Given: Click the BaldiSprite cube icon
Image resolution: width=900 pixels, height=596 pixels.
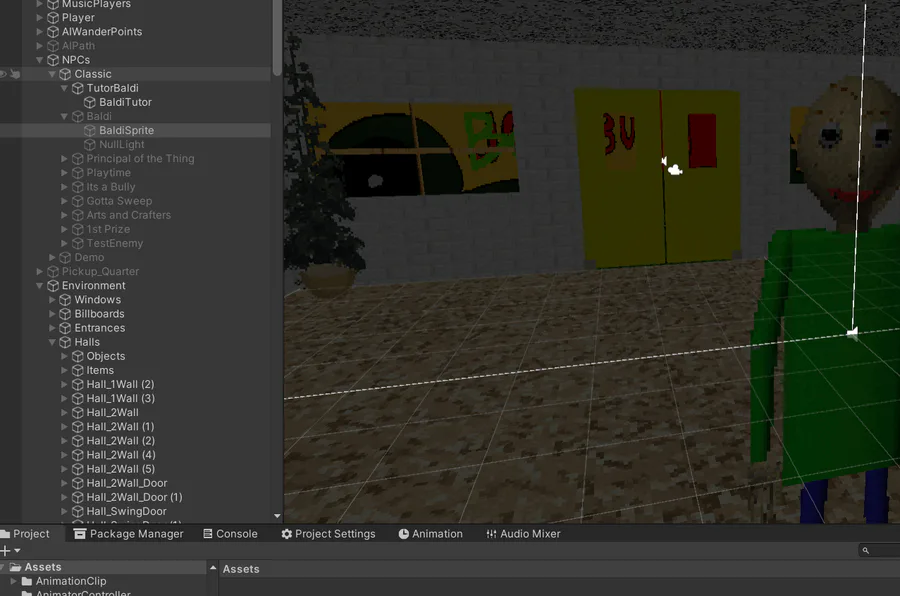Looking at the screenshot, I should pyautogui.click(x=90, y=130).
